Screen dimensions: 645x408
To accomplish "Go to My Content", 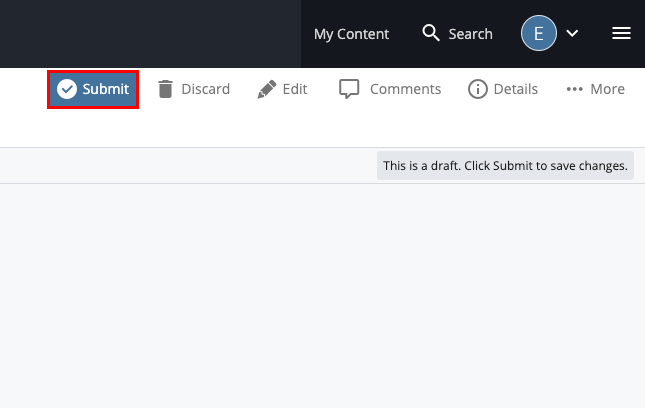I will (x=351, y=34).
